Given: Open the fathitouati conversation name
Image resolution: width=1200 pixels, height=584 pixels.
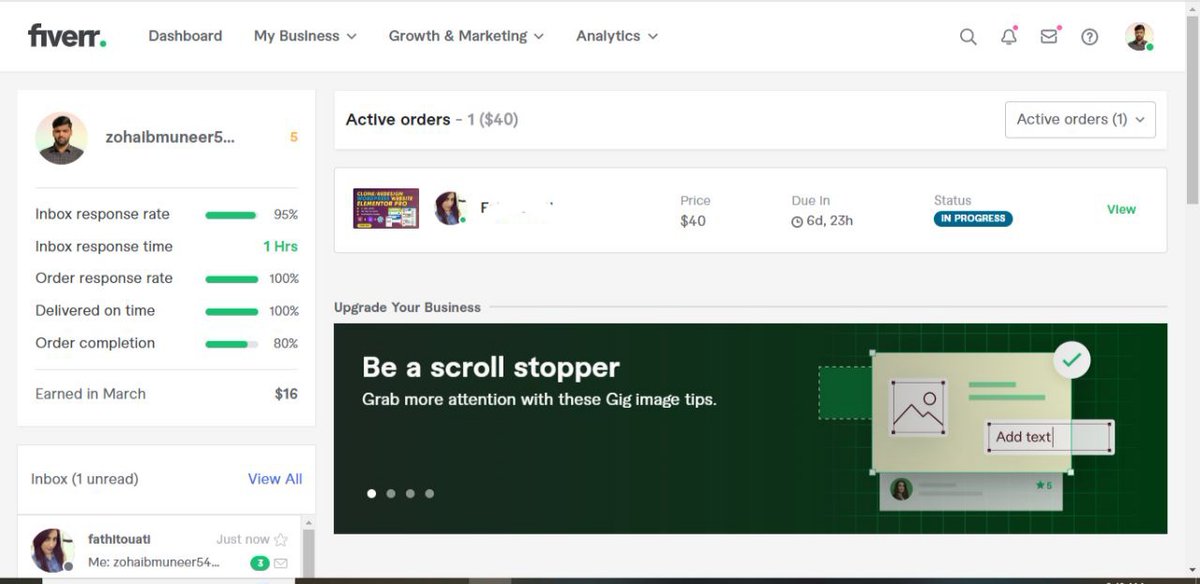Looking at the screenshot, I should 119,539.
